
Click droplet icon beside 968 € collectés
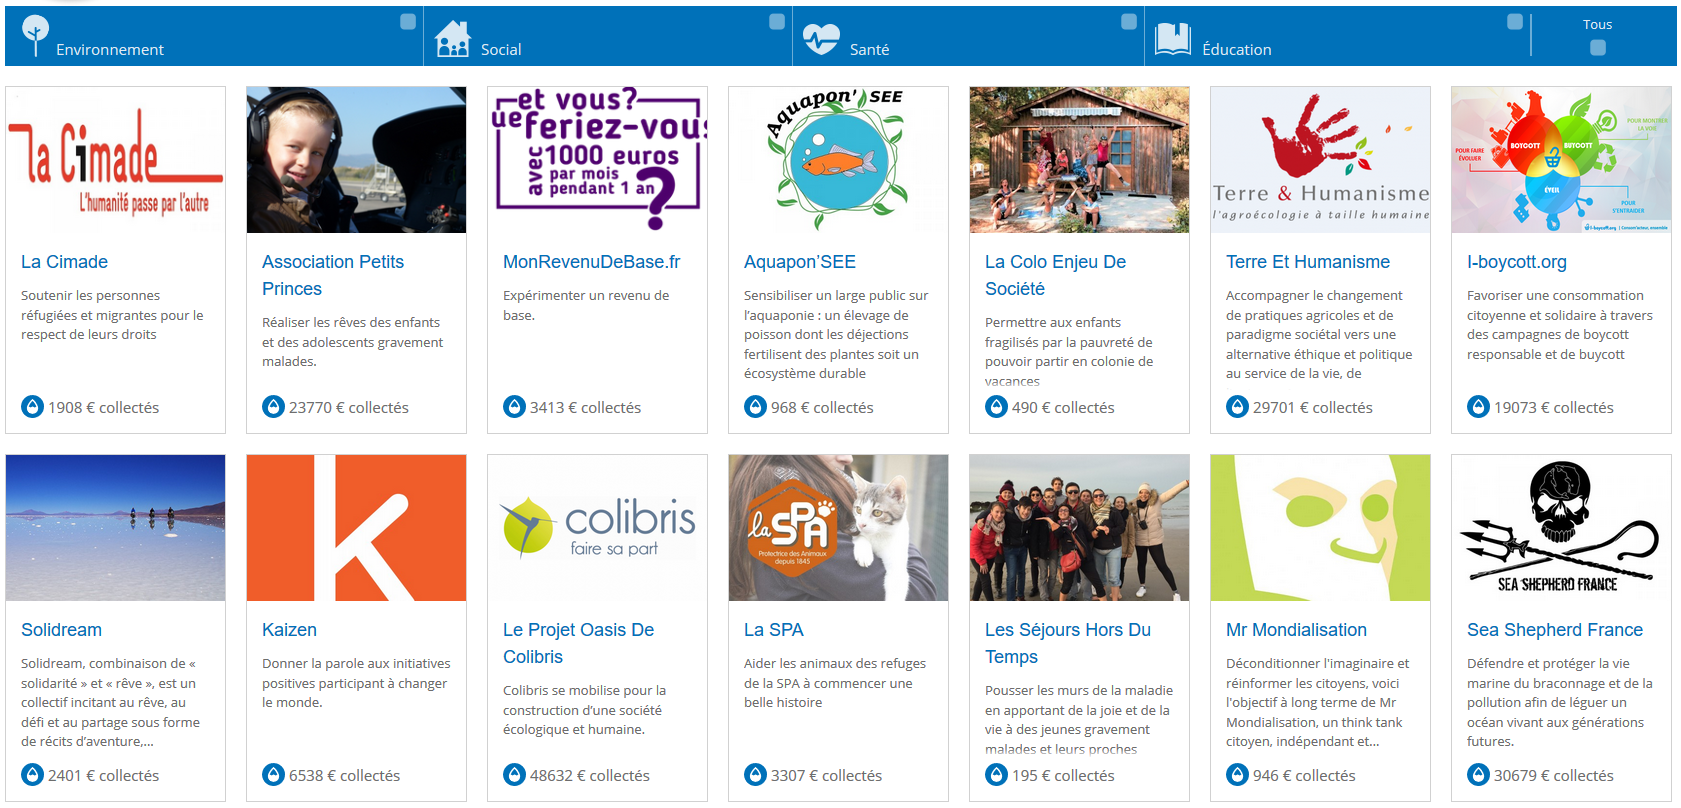click(x=756, y=407)
